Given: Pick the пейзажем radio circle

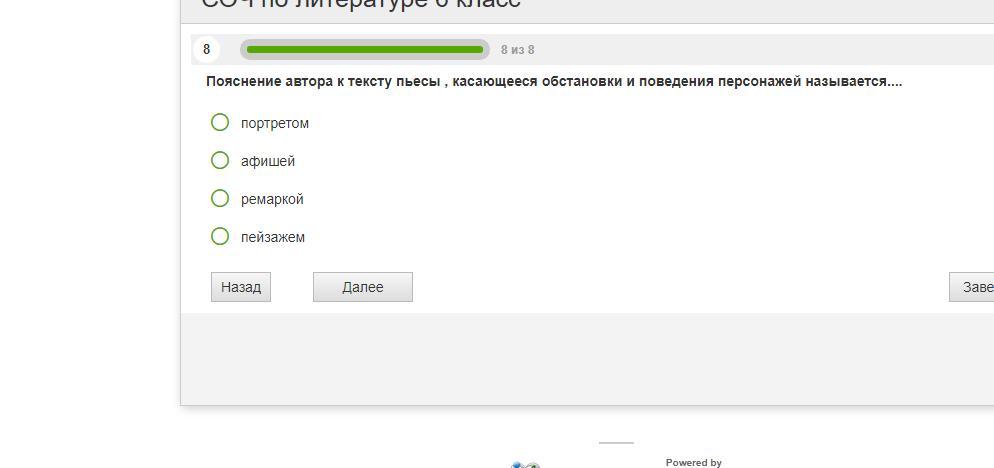Looking at the screenshot, I should tap(220, 236).
